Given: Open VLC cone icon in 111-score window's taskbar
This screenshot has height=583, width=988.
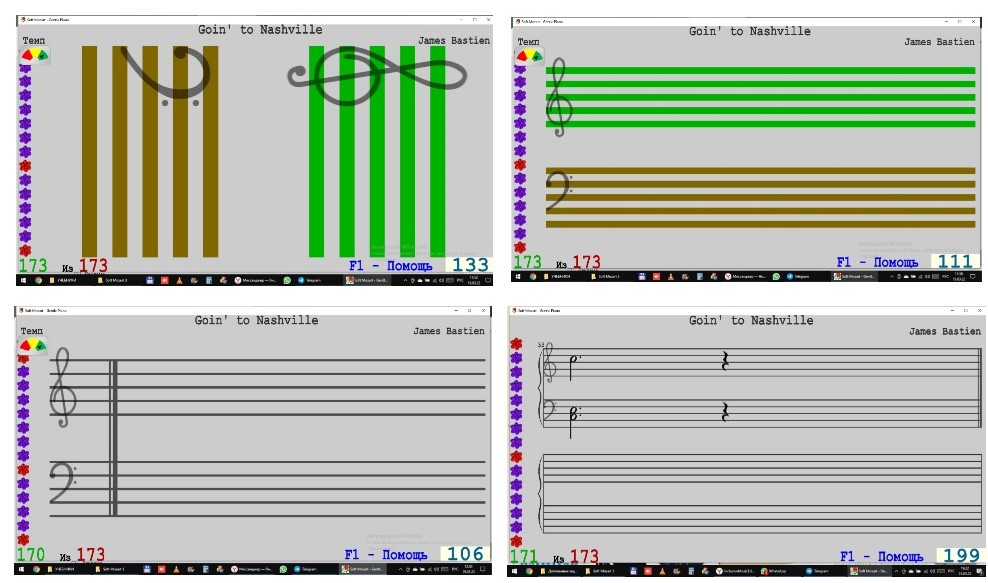Looking at the screenshot, I should tap(670, 276).
